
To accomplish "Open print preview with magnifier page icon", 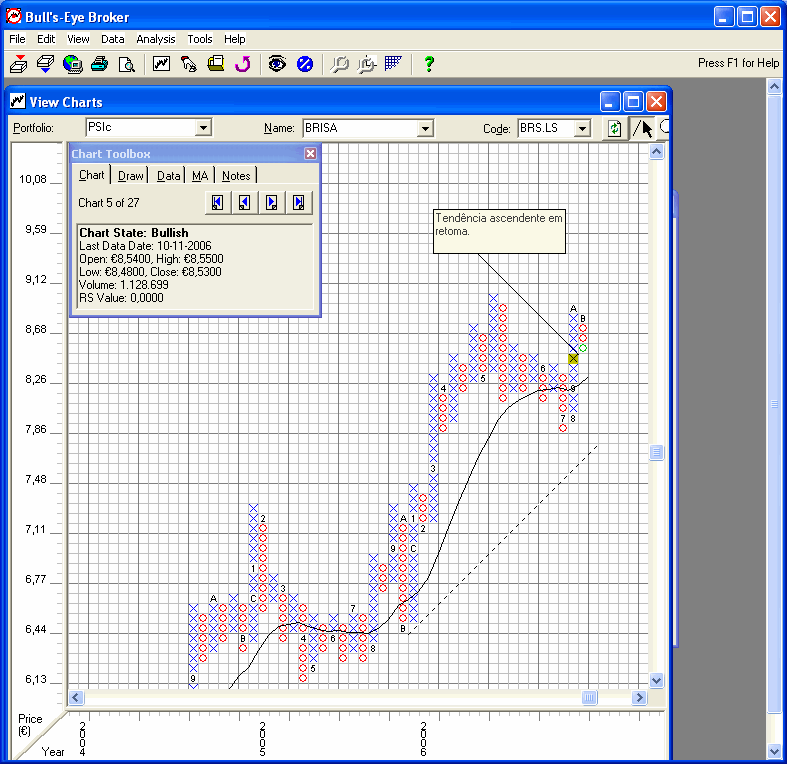I will pos(126,64).
